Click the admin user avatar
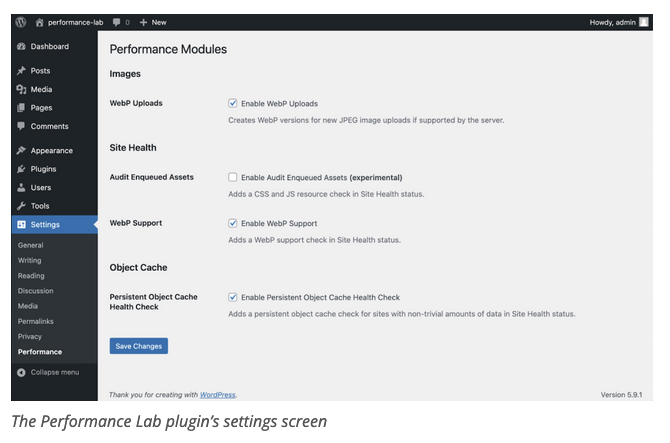This screenshot has width=670, height=443. (x=644, y=22)
